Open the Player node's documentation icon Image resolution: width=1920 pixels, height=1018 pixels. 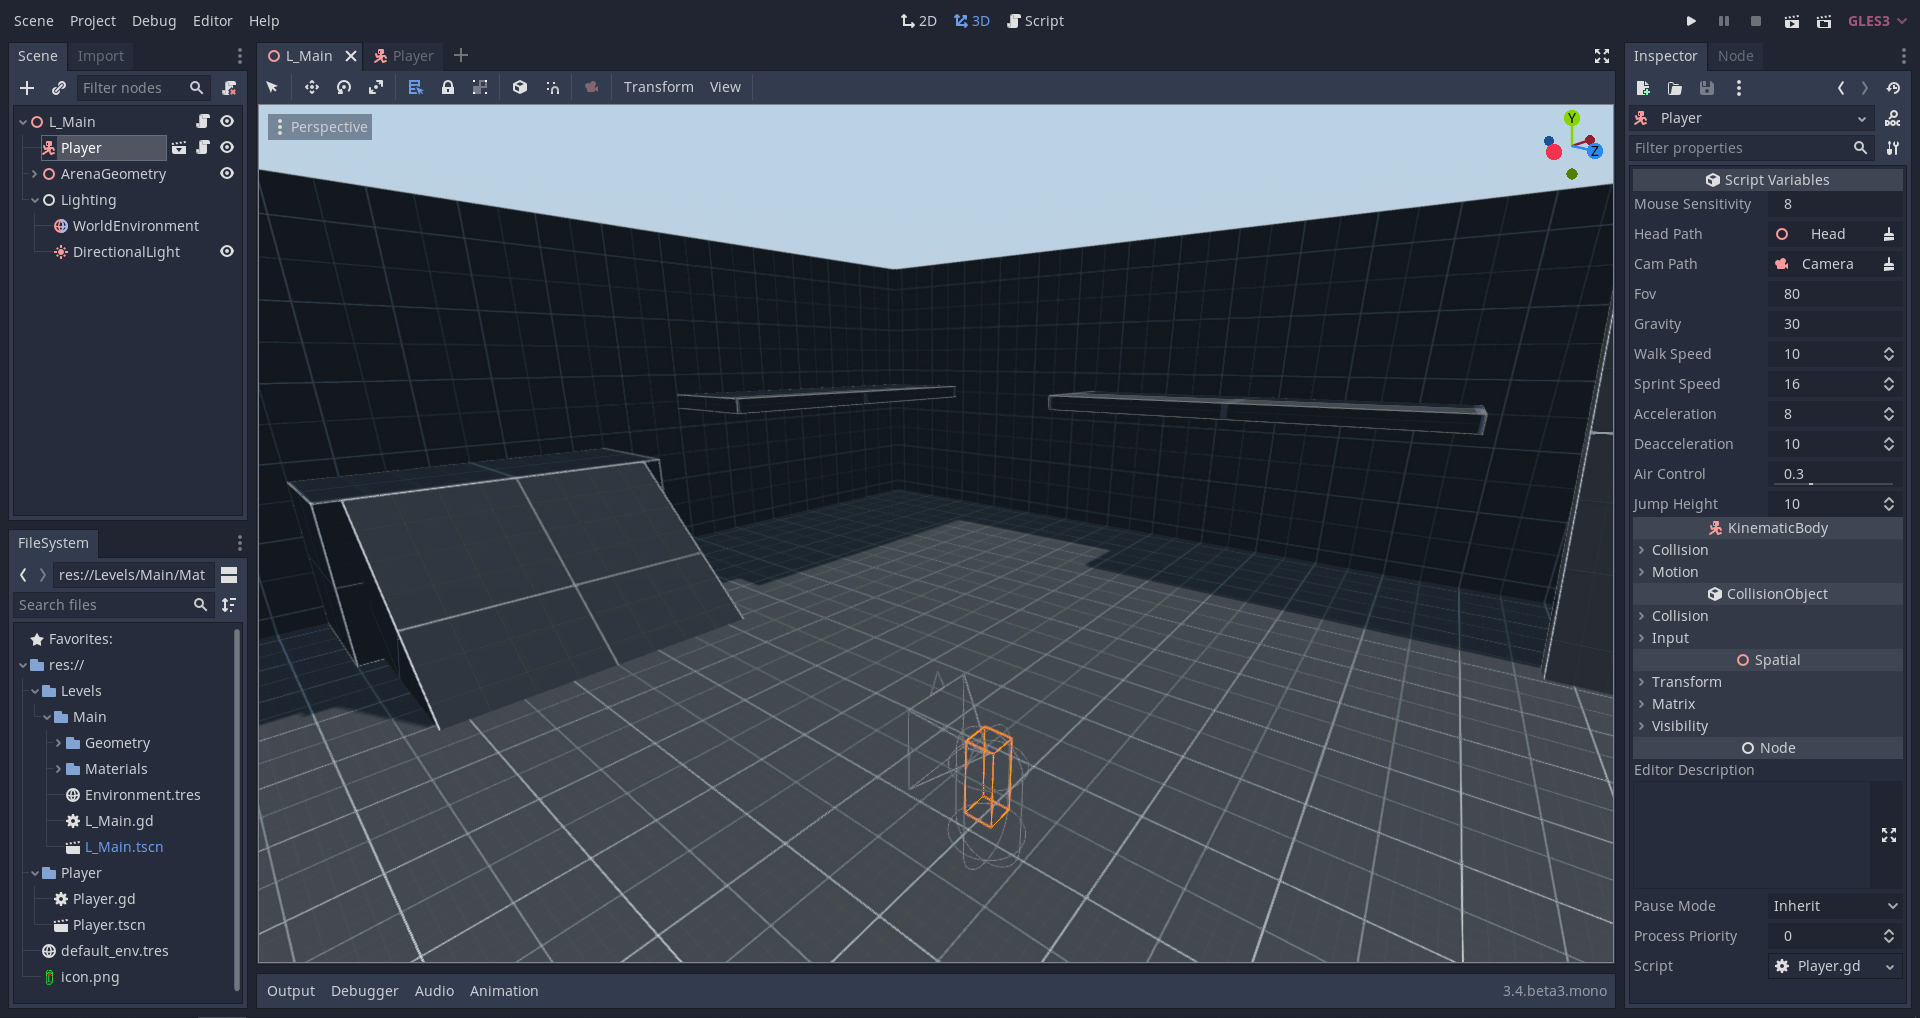1893,118
